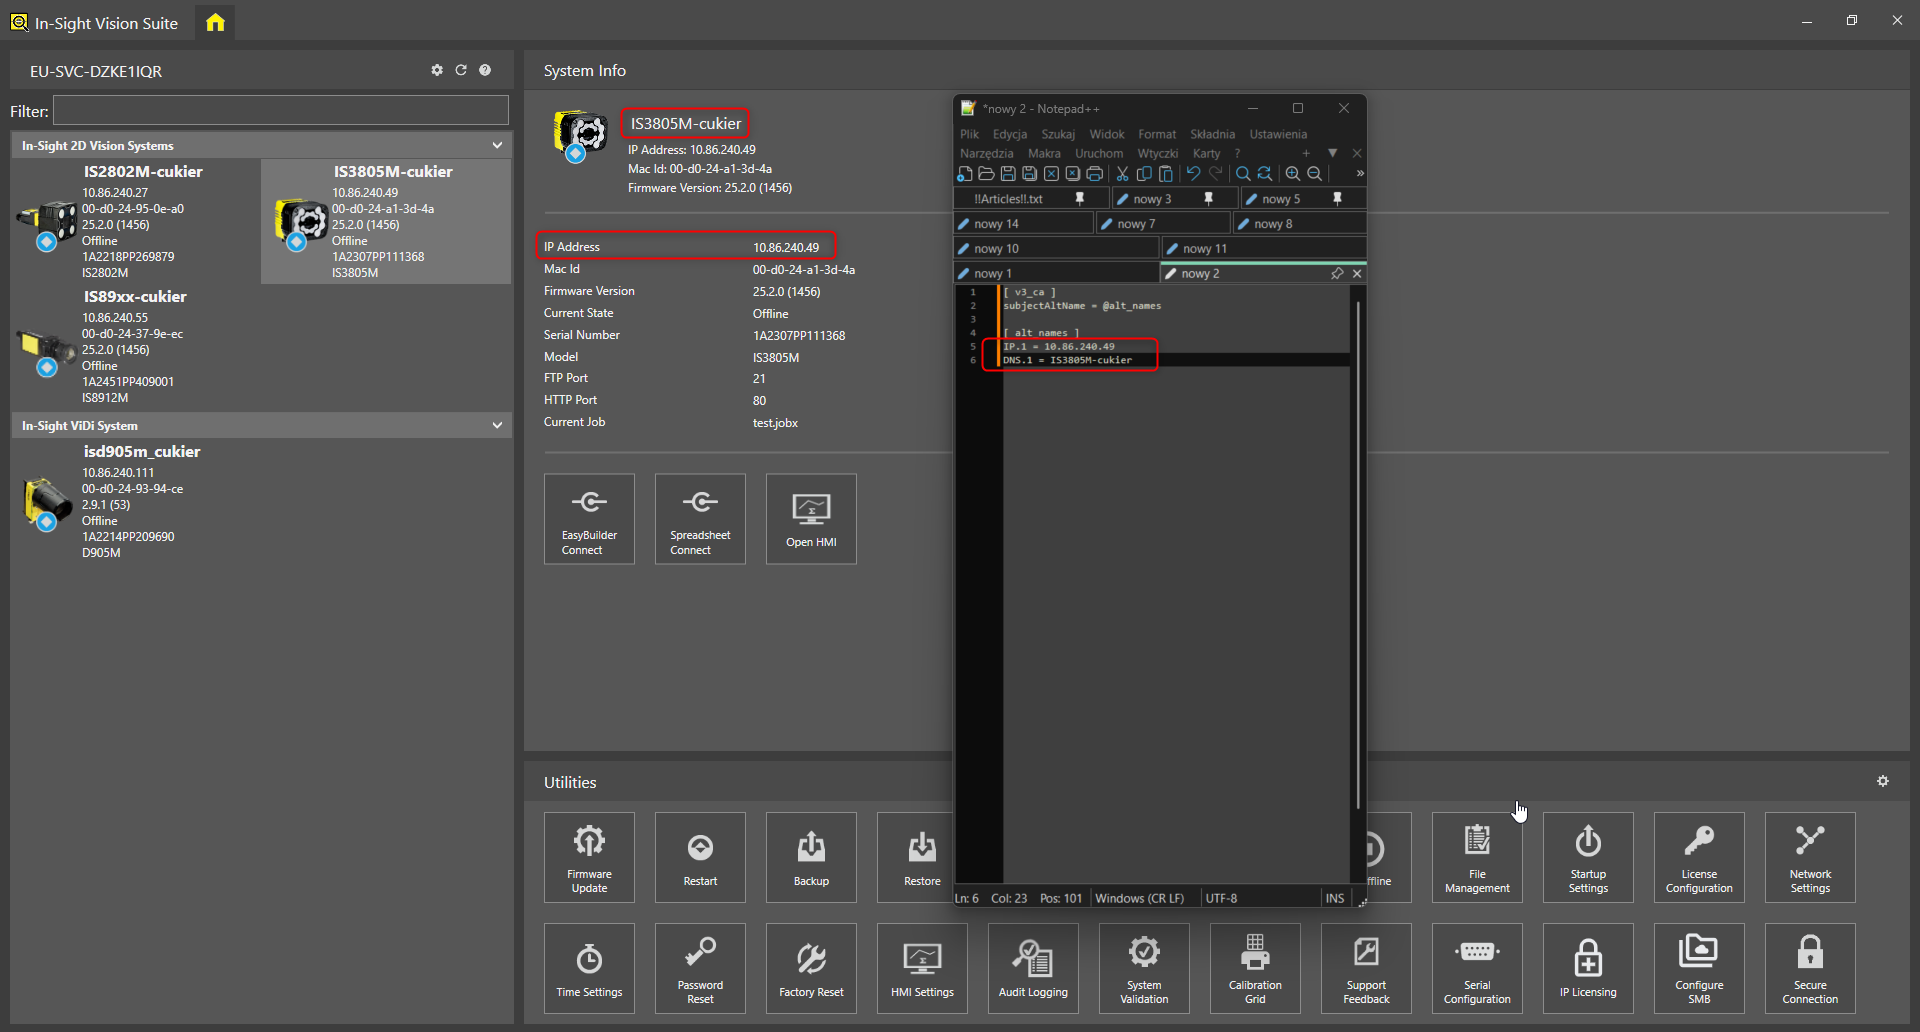Open the Restore utility
This screenshot has width=1920, height=1032.
pos(915,857)
